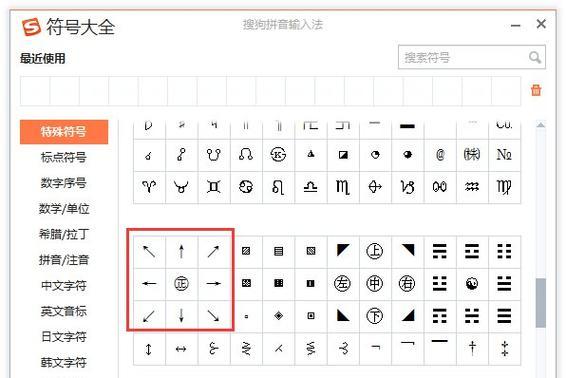This screenshot has height=378, width=566.
Task: Insert the double dagger ‡ symbol
Action: click(504, 349)
